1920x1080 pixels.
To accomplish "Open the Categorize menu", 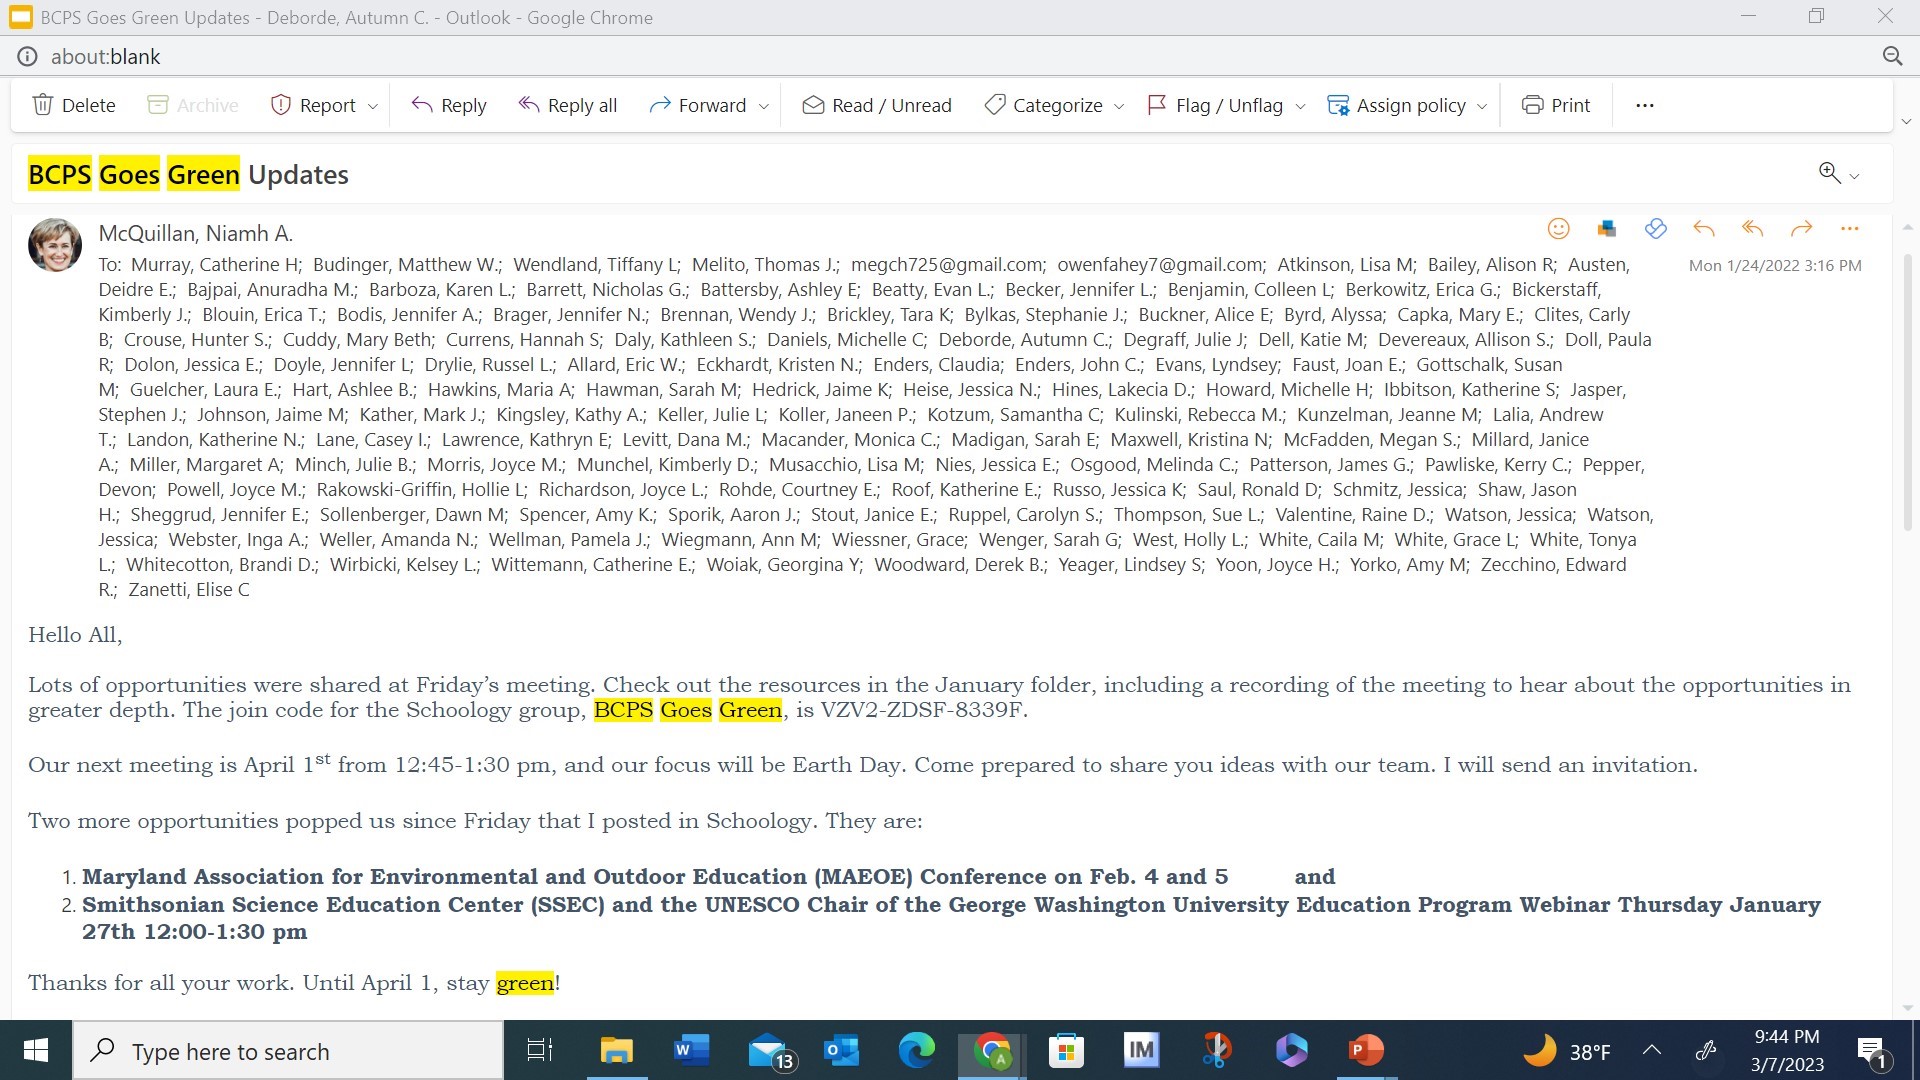I will point(1044,105).
